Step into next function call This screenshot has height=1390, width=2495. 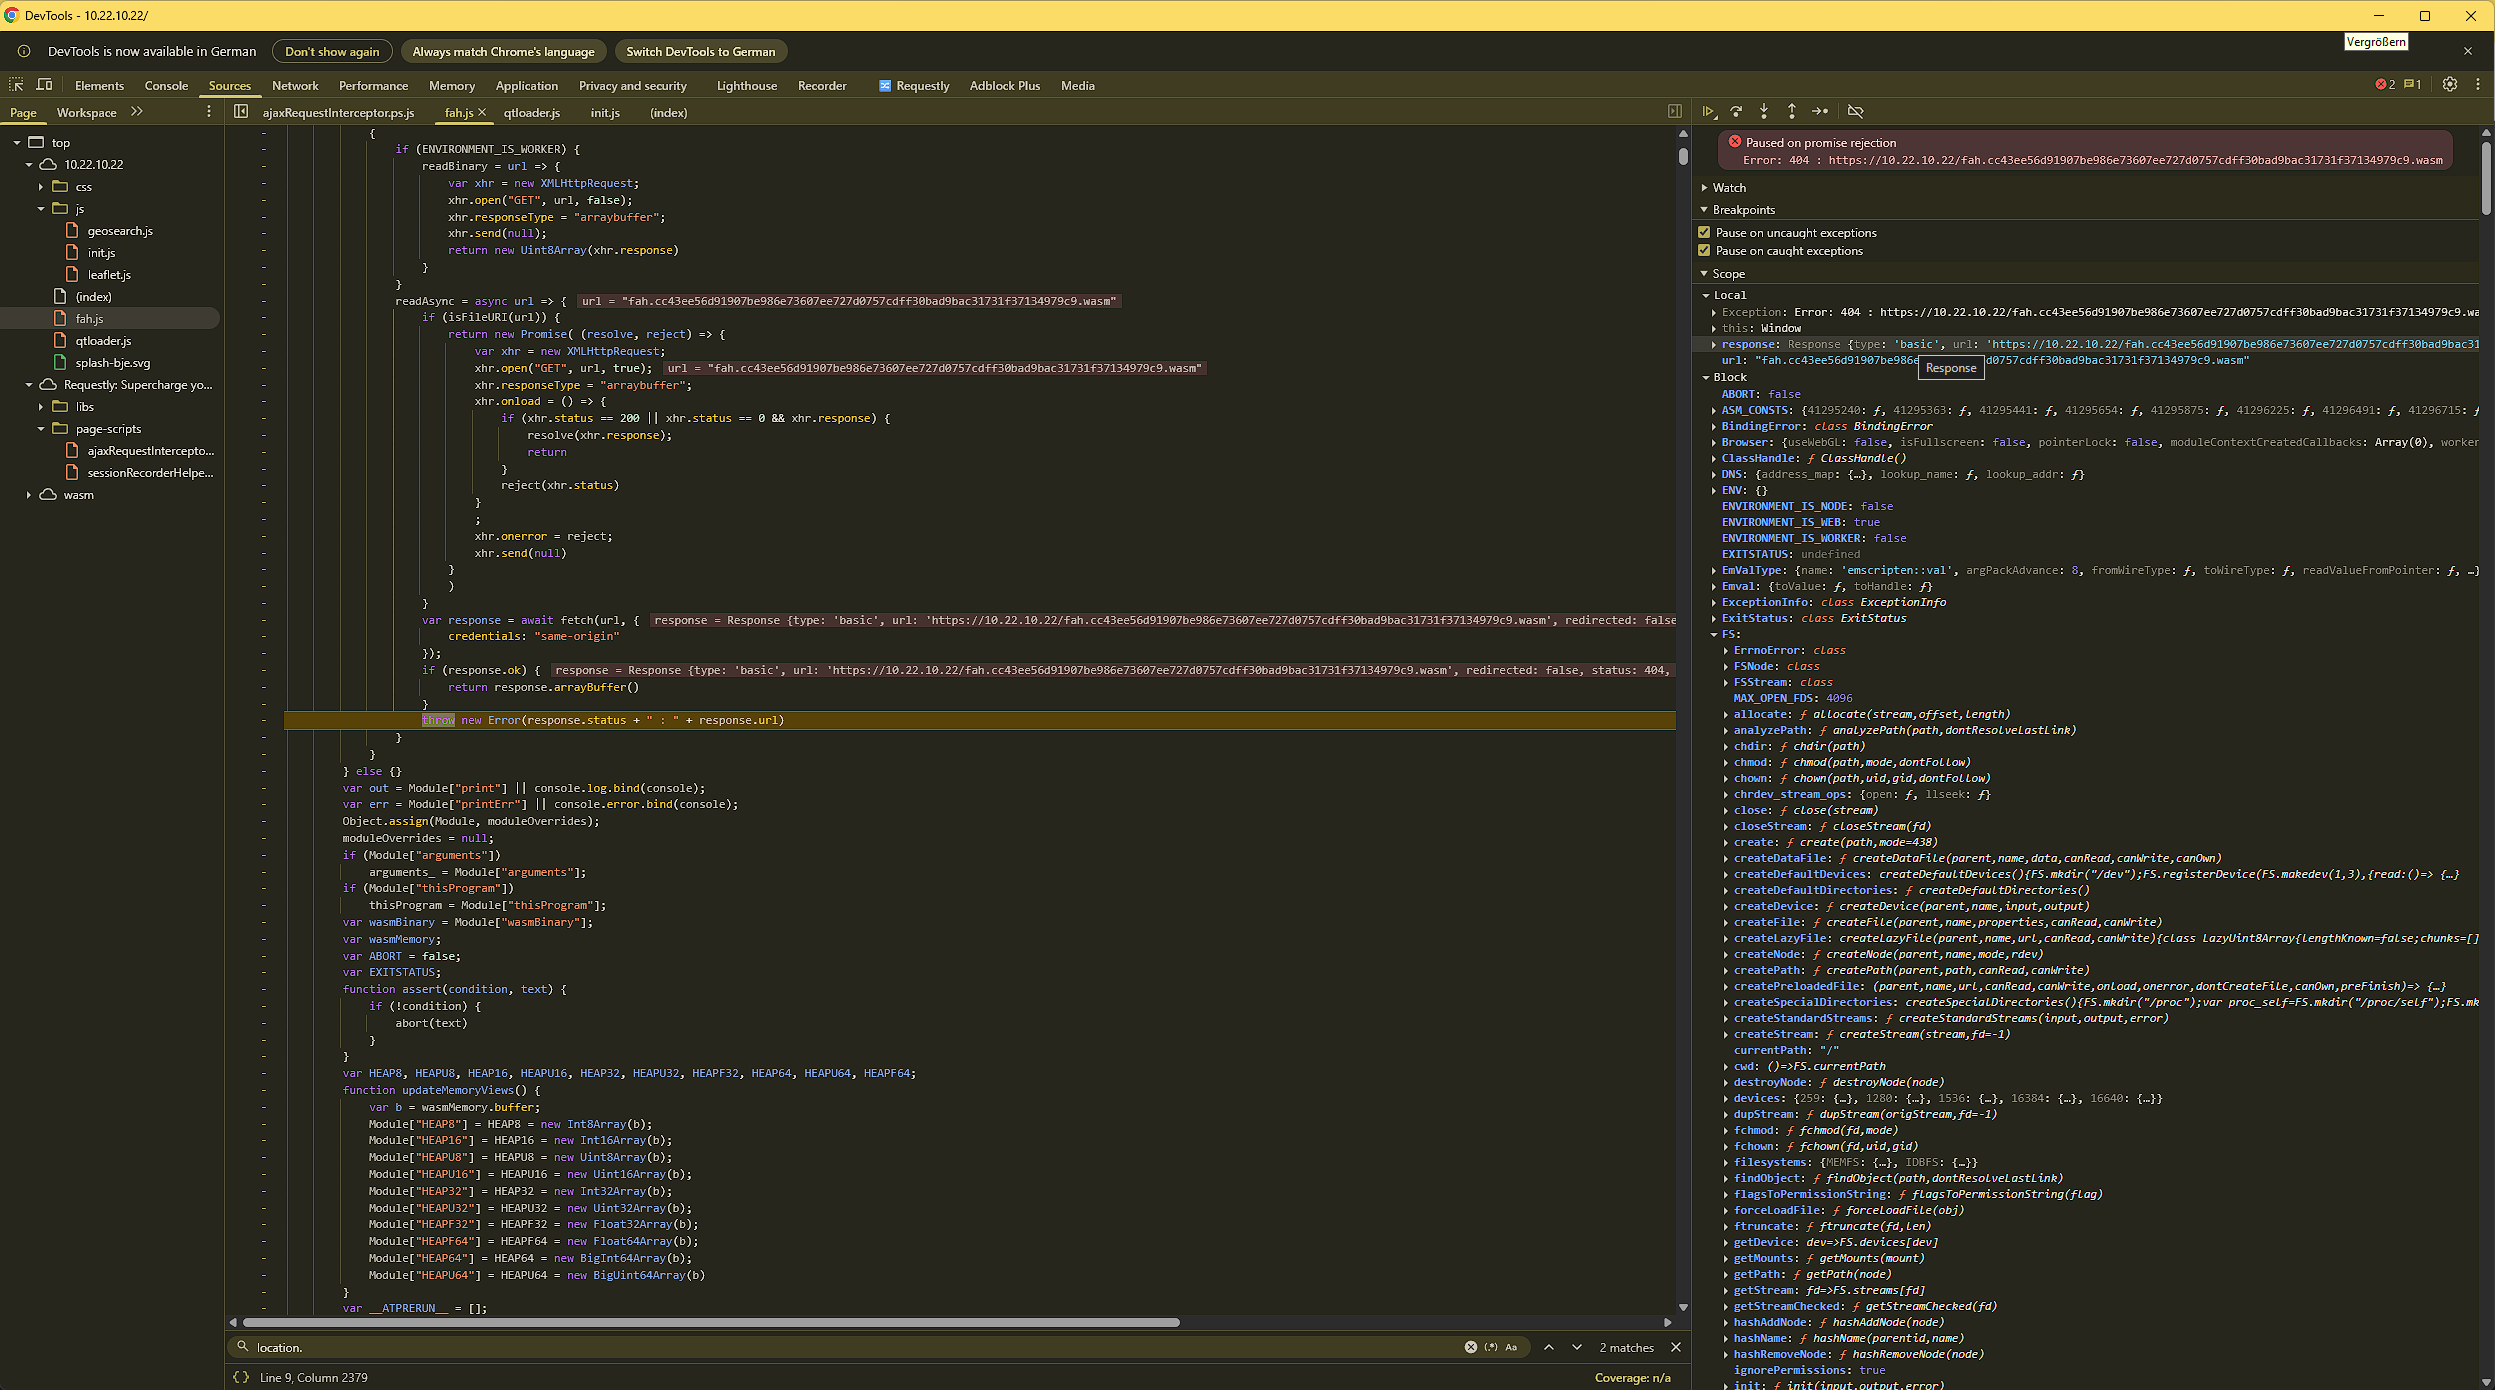[x=1764, y=112]
